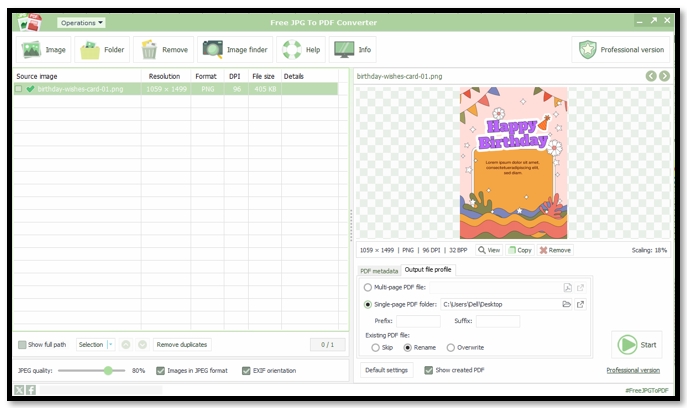Click the Remove trash can toolbar button
Screen dimensions: 687x408
pyautogui.click(x=164, y=50)
